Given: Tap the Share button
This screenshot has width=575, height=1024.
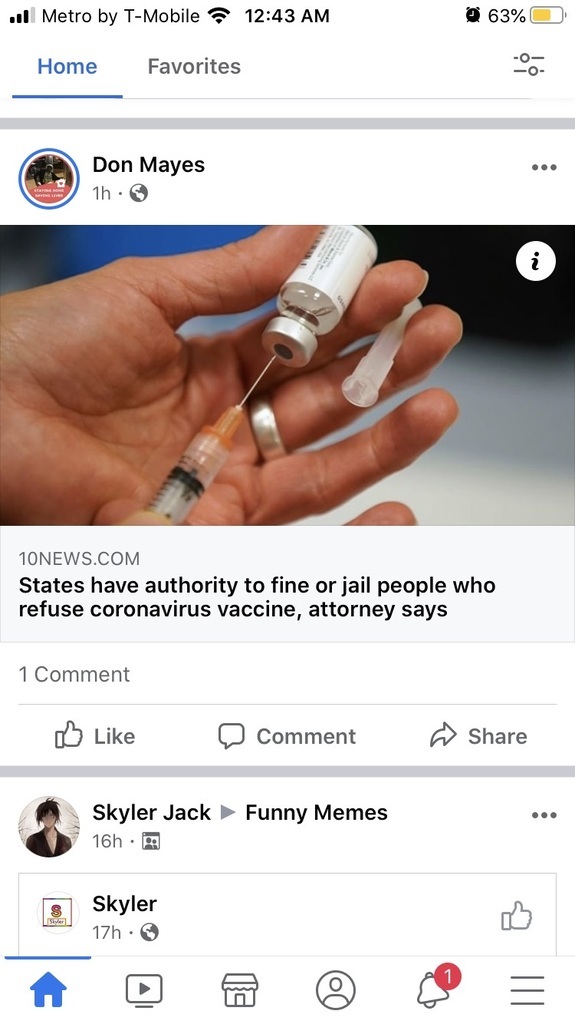Looking at the screenshot, I should (478, 736).
